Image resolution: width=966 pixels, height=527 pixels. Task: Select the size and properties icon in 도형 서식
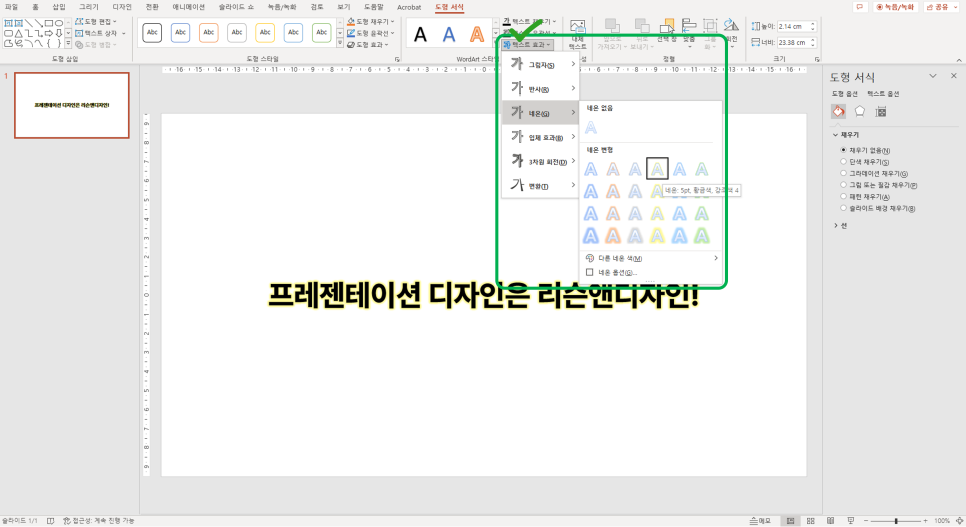881,112
